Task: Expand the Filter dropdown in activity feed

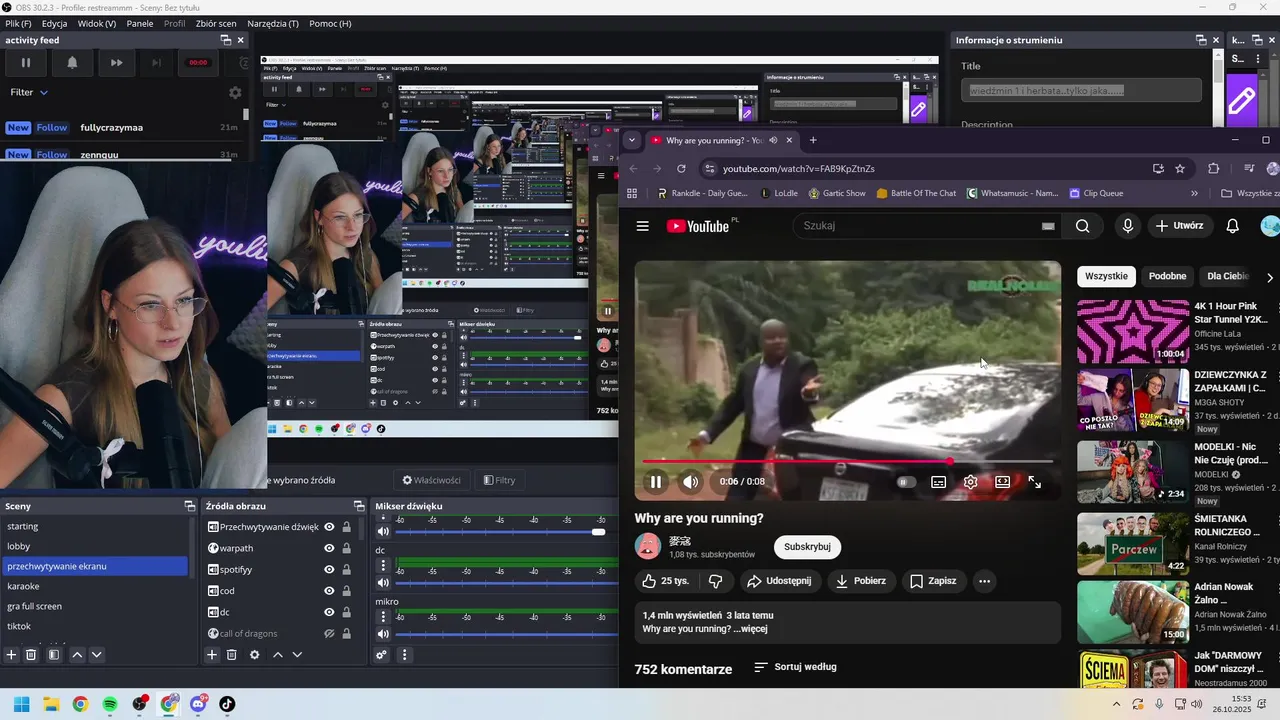Action: tap(29, 92)
